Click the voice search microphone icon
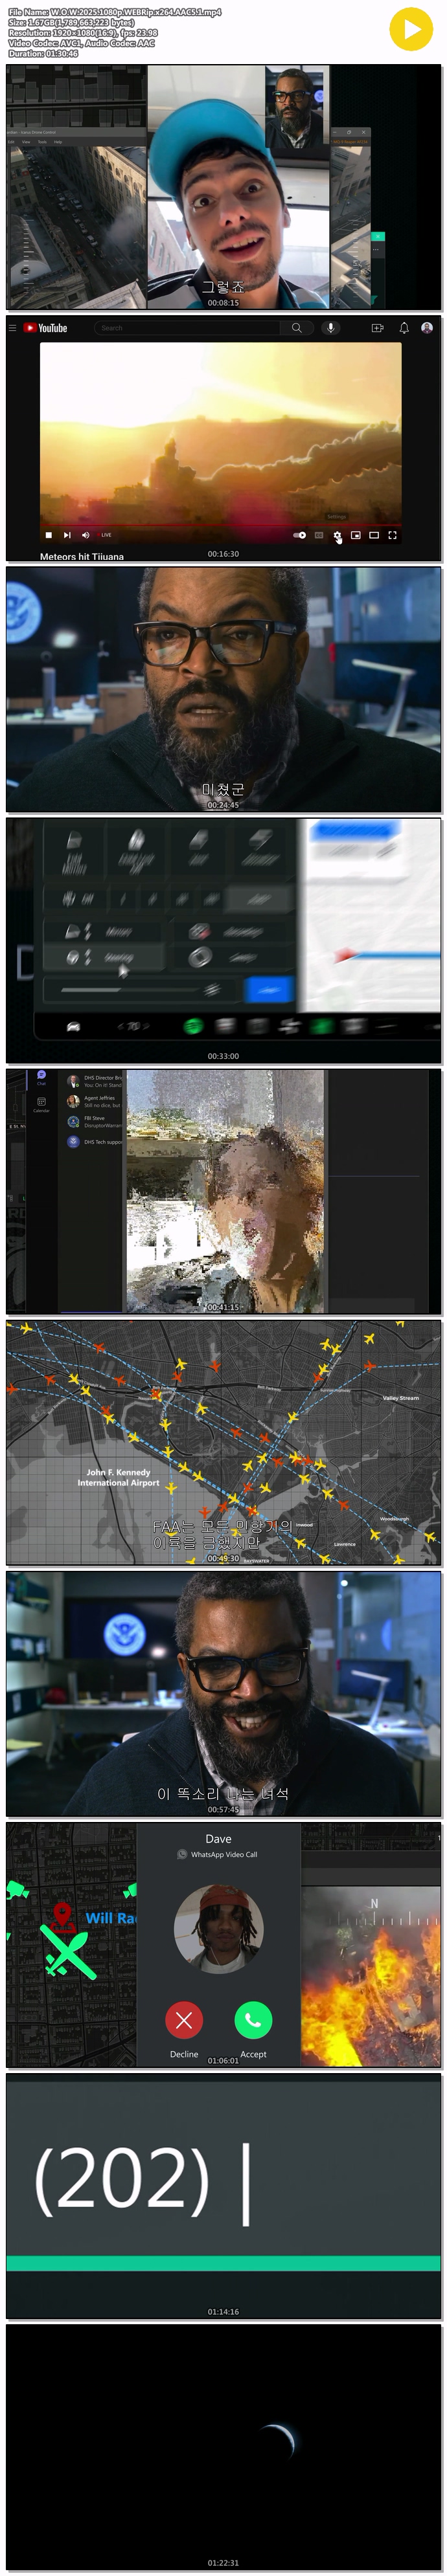 (x=330, y=328)
